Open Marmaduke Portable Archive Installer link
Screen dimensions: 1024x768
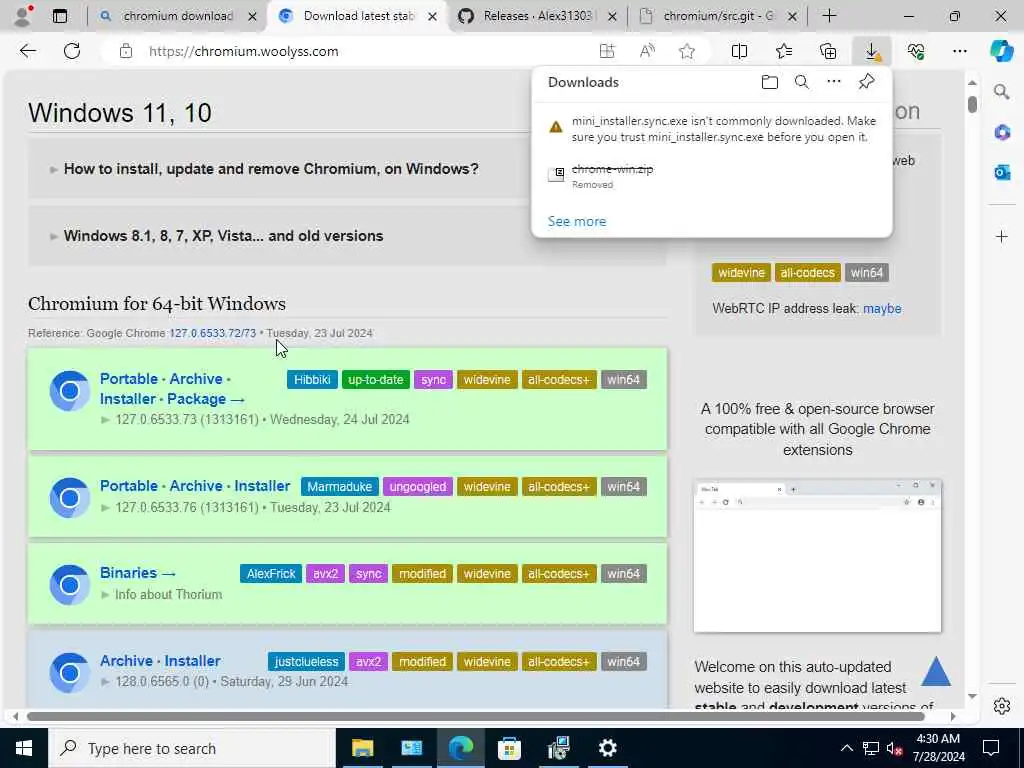195,486
